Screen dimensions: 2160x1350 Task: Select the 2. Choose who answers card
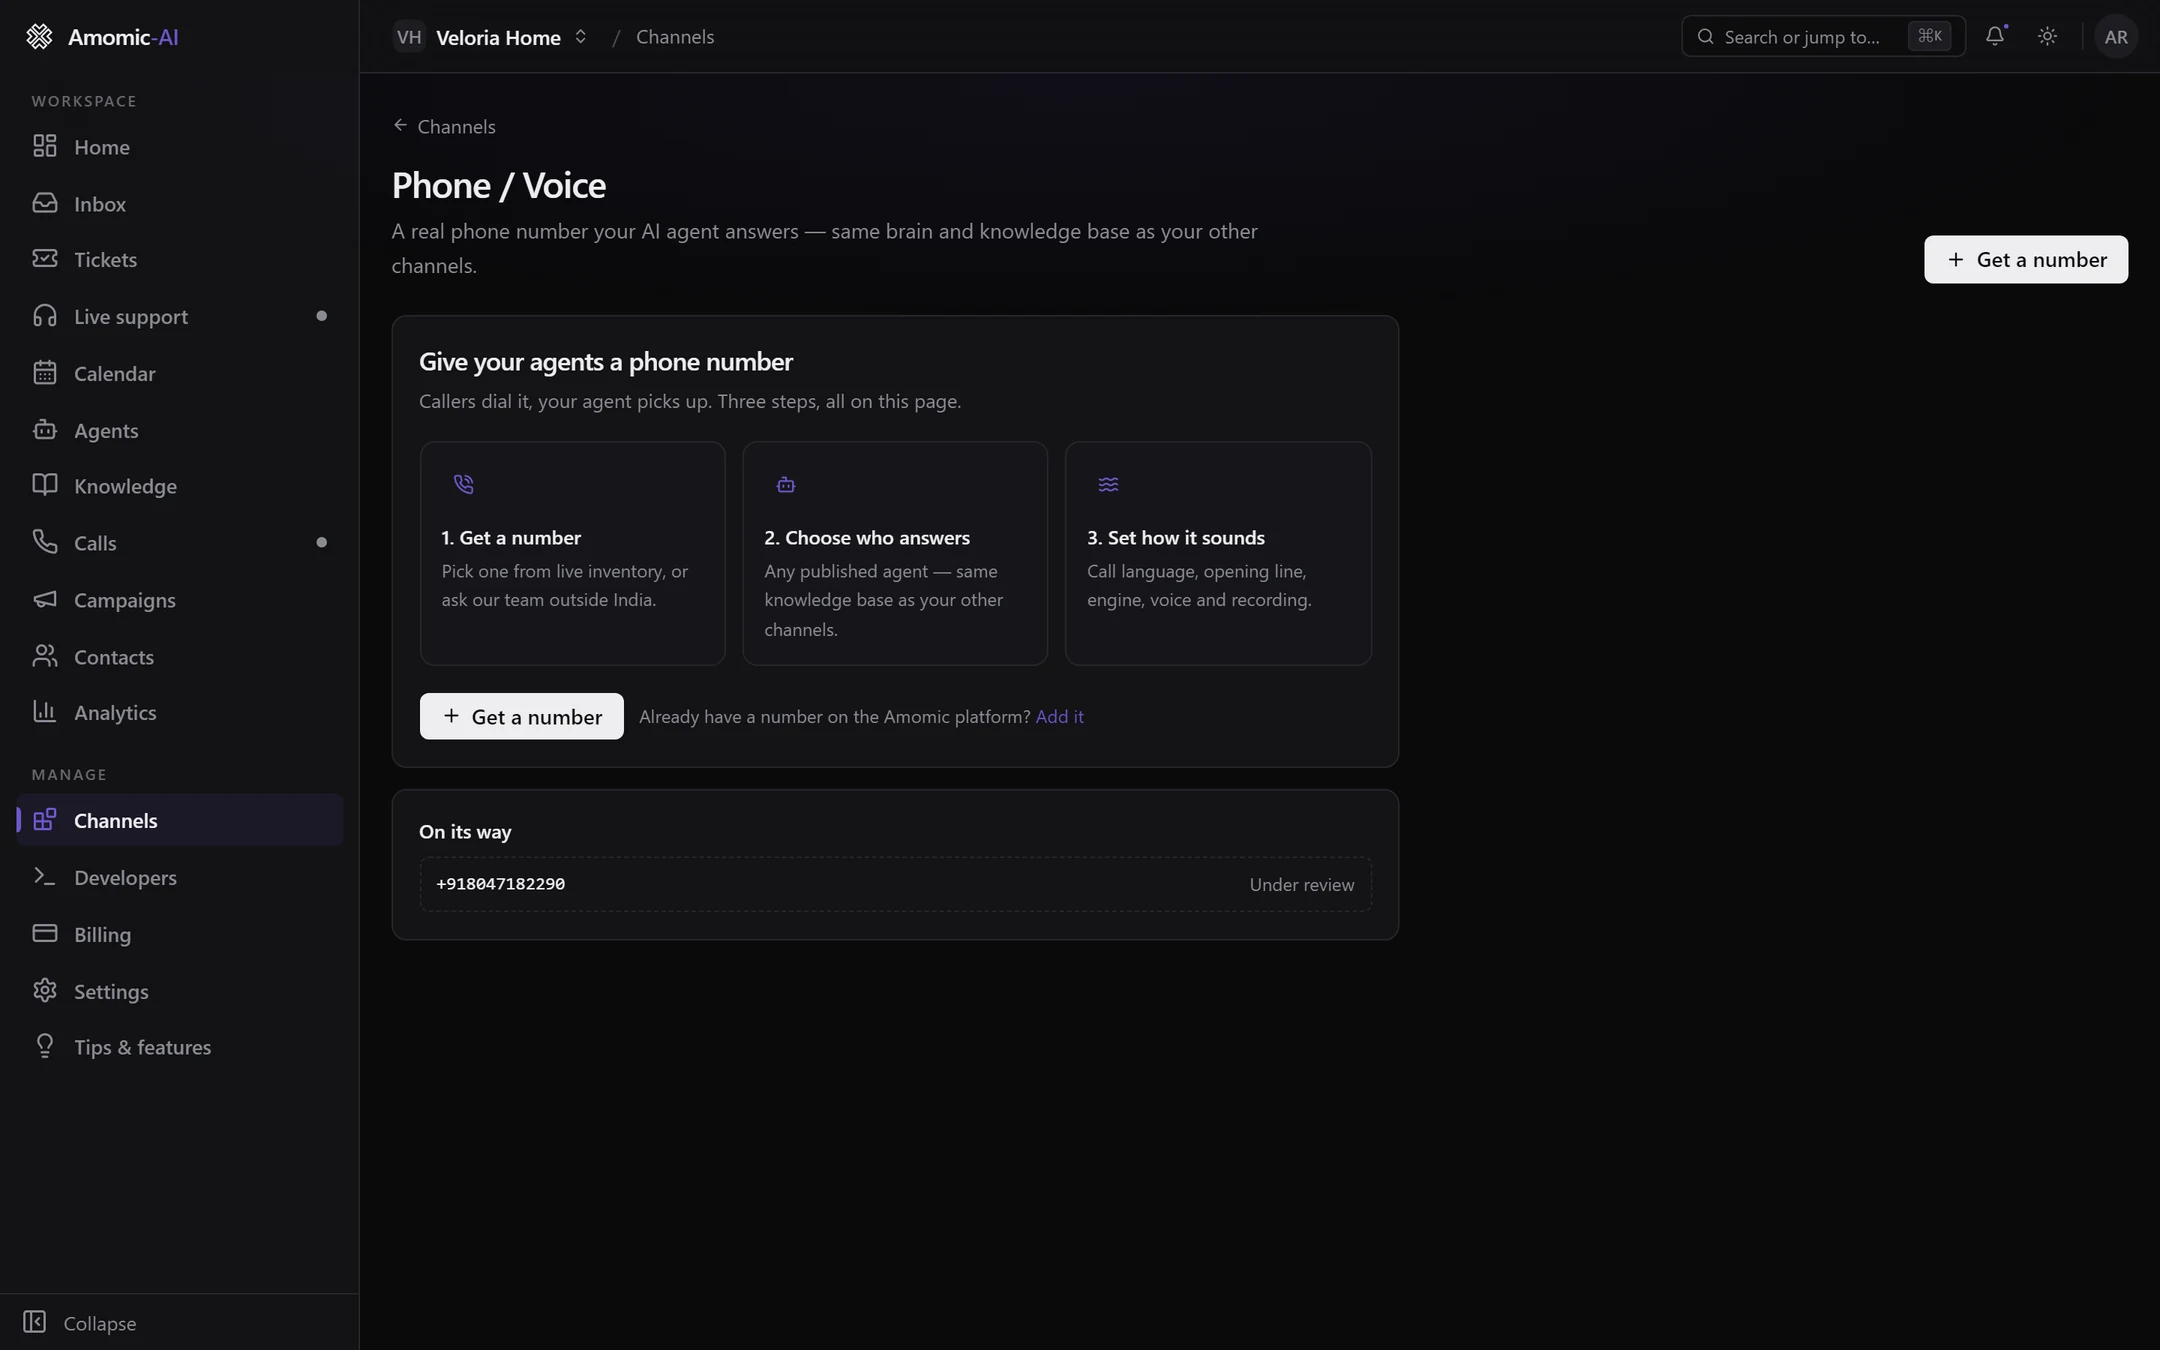895,554
